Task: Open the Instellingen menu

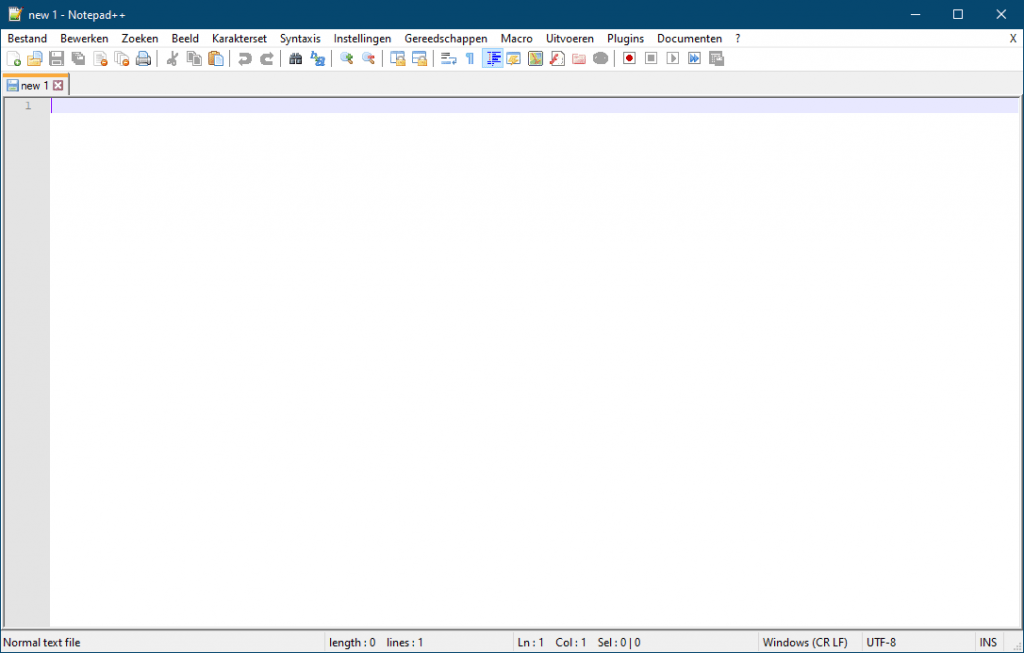Action: click(362, 38)
